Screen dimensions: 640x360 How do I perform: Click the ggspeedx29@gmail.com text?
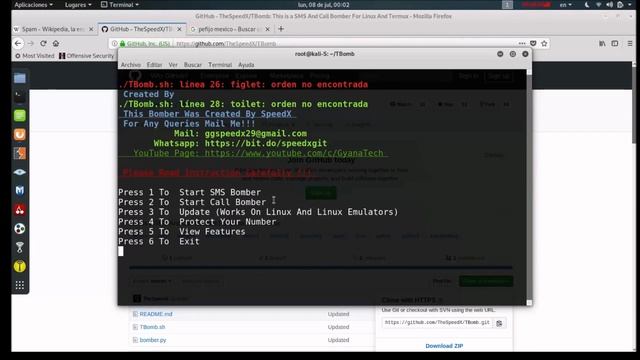256,133
